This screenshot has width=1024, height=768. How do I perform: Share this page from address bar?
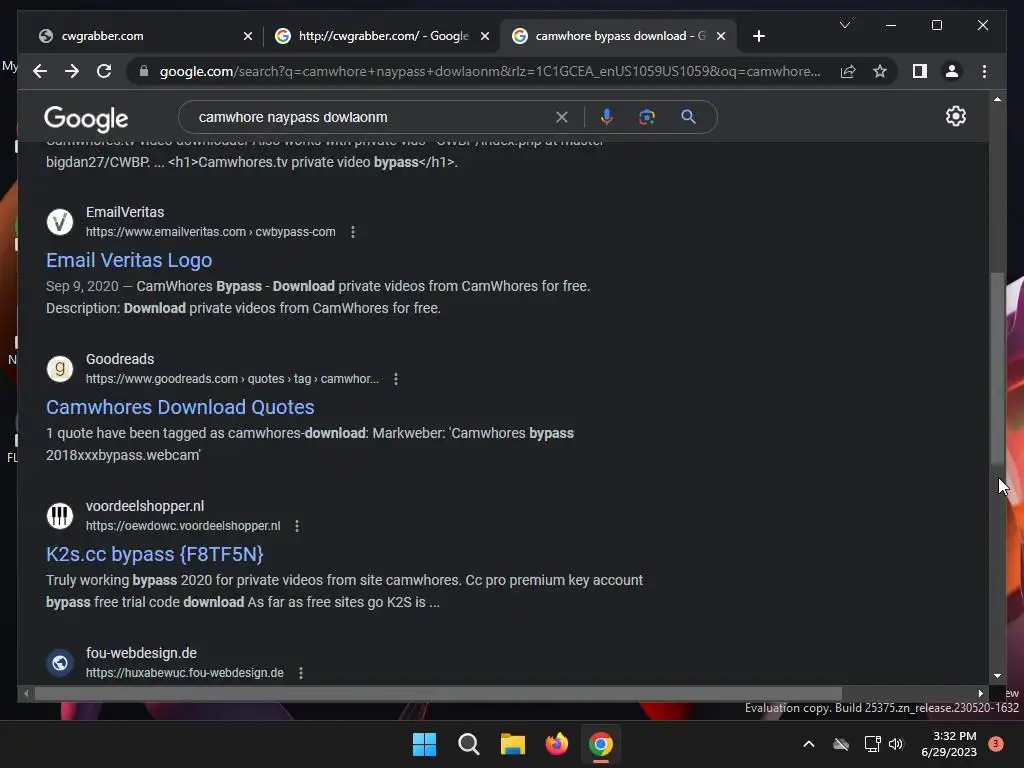[x=848, y=71]
